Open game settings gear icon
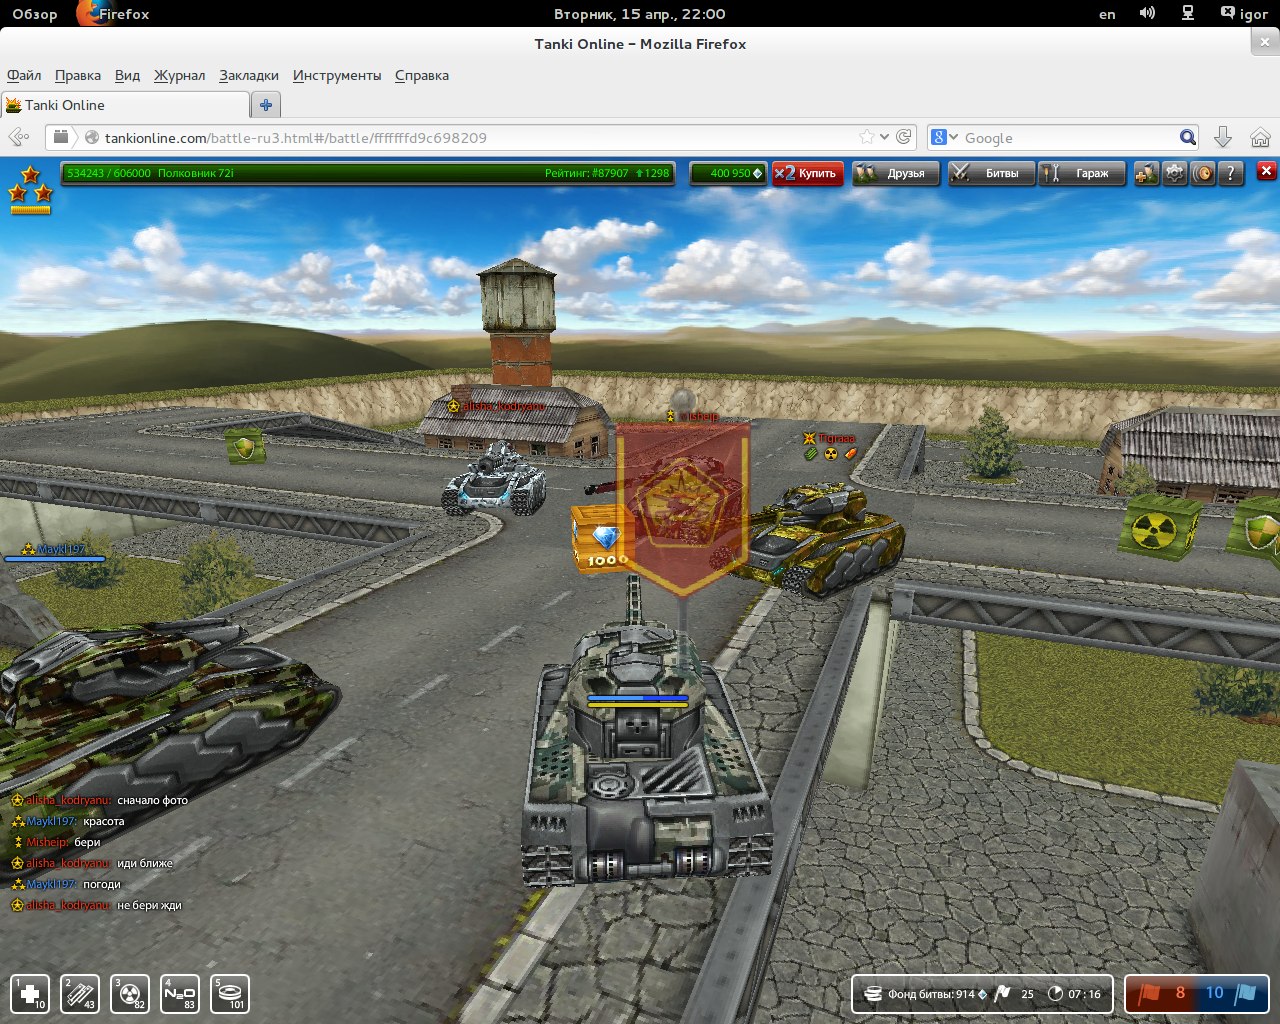Viewport: 1280px width, 1024px height. pos(1174,173)
